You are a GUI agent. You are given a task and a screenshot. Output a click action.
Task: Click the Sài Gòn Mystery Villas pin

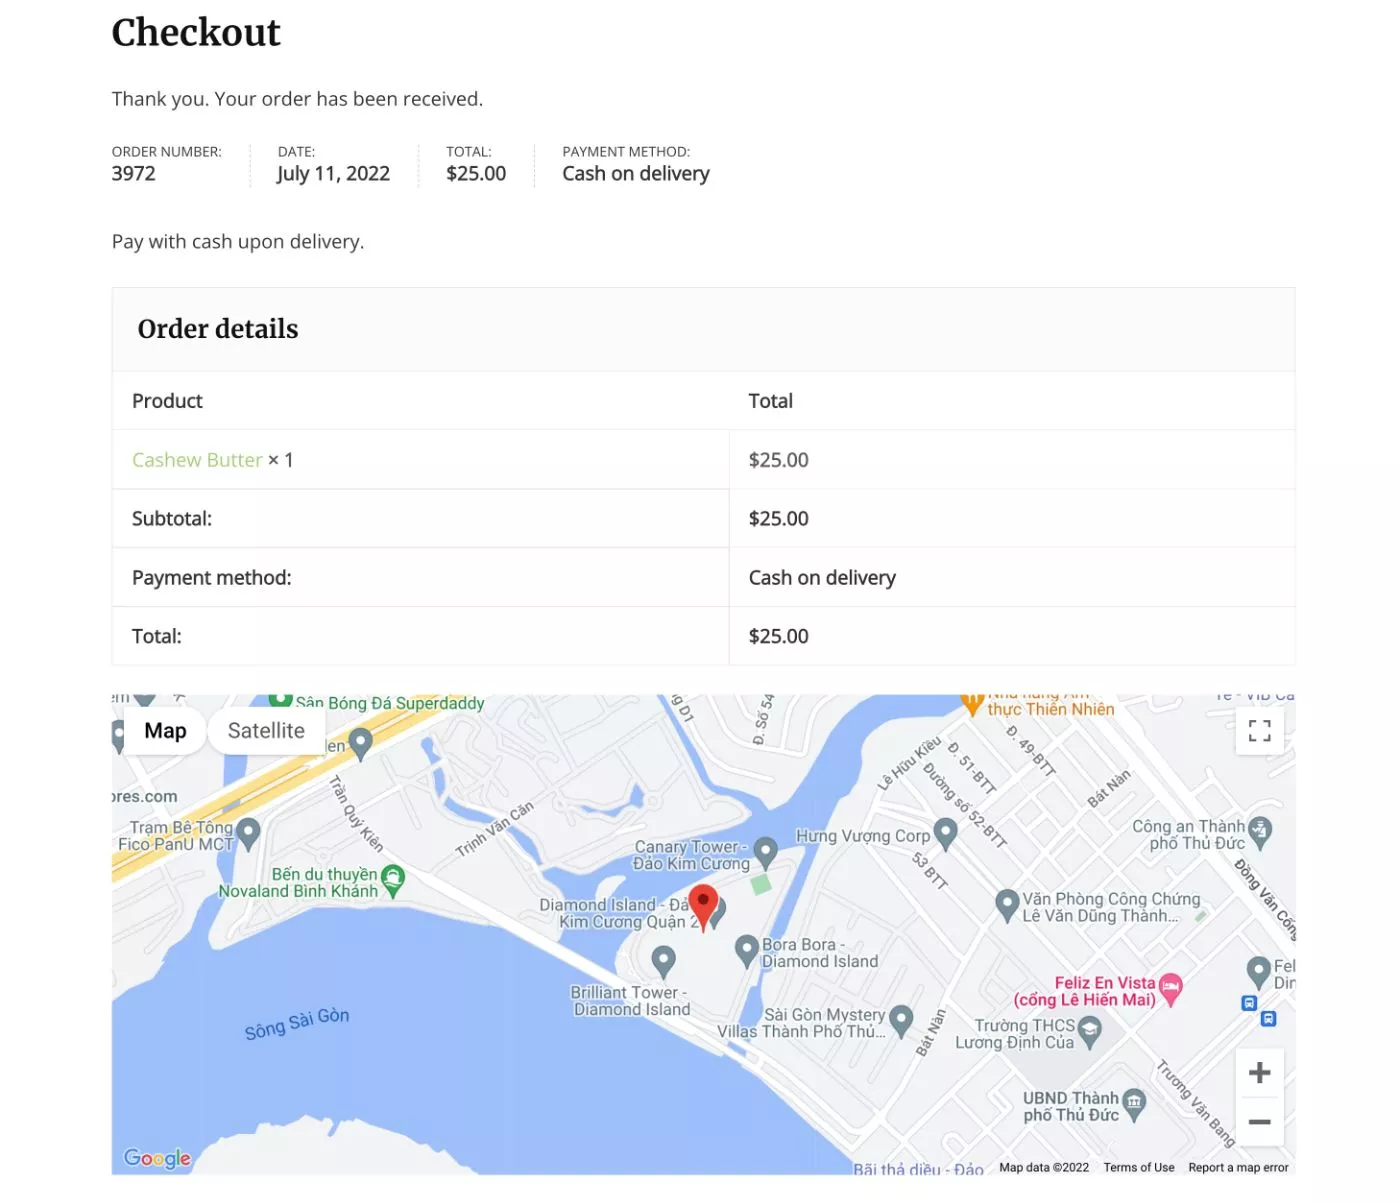pyautogui.click(x=901, y=1020)
